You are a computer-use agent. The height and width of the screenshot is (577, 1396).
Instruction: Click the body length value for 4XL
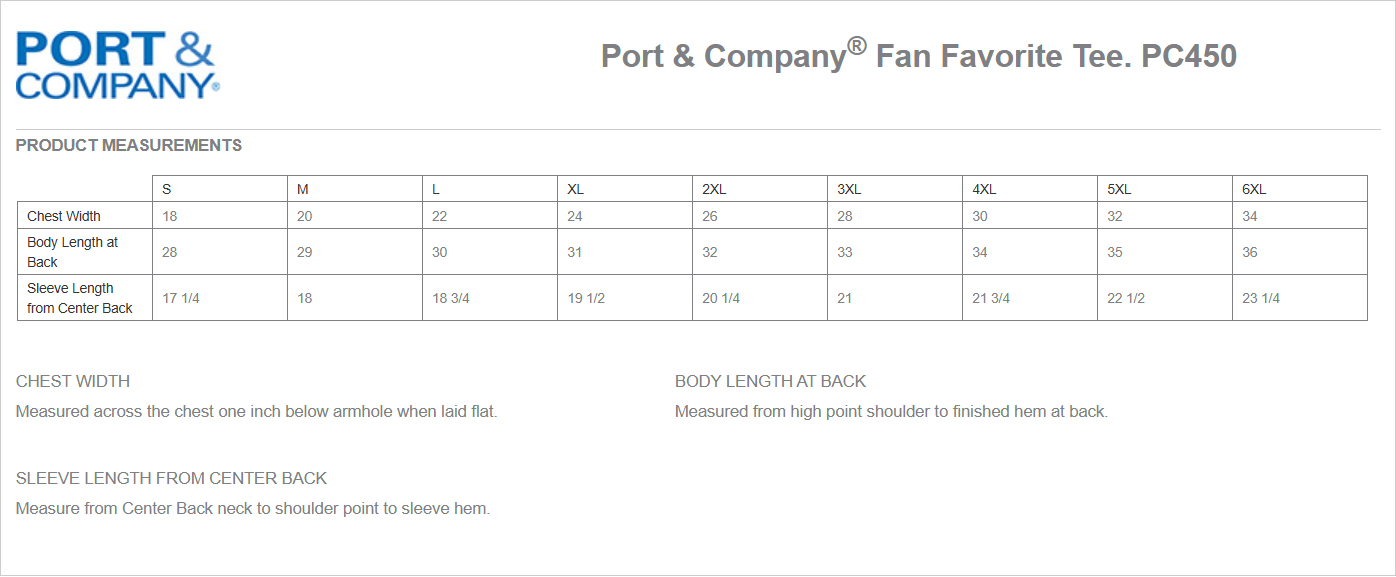pyautogui.click(x=980, y=252)
